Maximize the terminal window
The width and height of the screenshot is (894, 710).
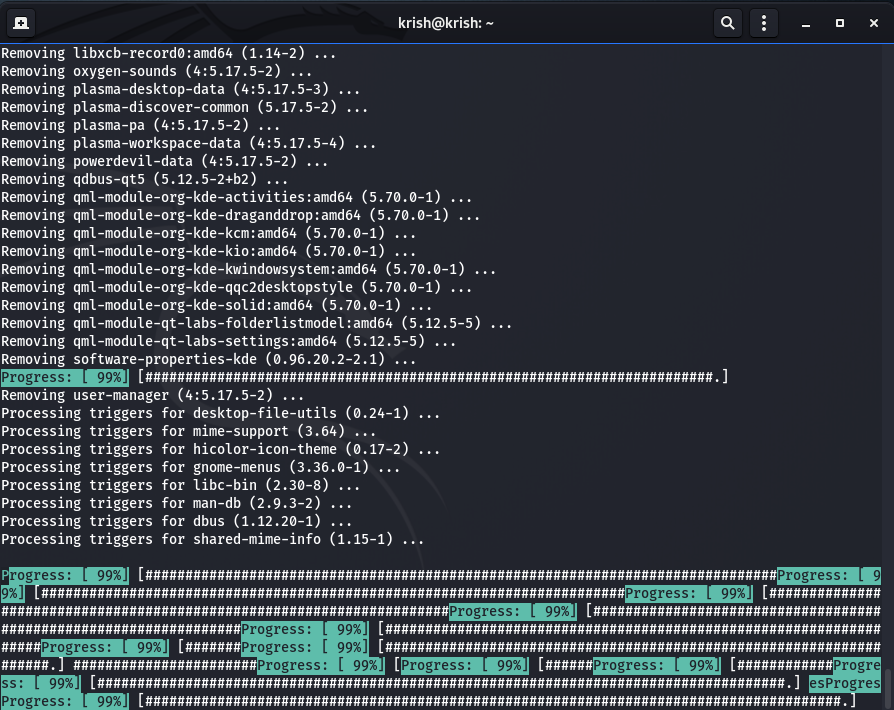click(x=840, y=22)
